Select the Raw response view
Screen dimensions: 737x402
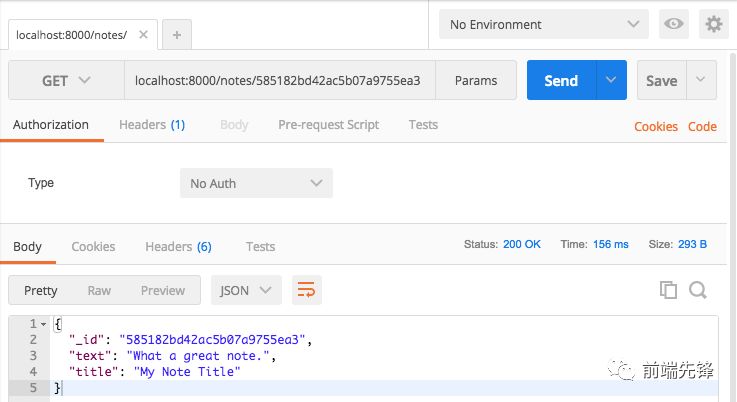tap(99, 290)
